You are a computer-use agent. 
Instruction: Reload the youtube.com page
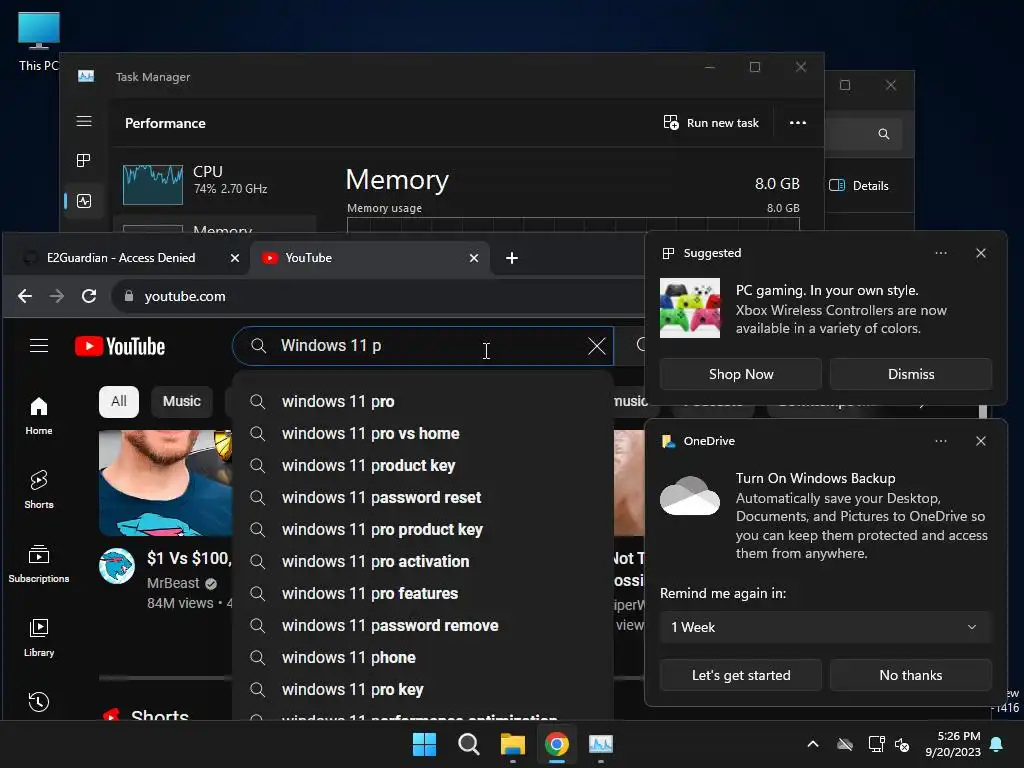[89, 296]
